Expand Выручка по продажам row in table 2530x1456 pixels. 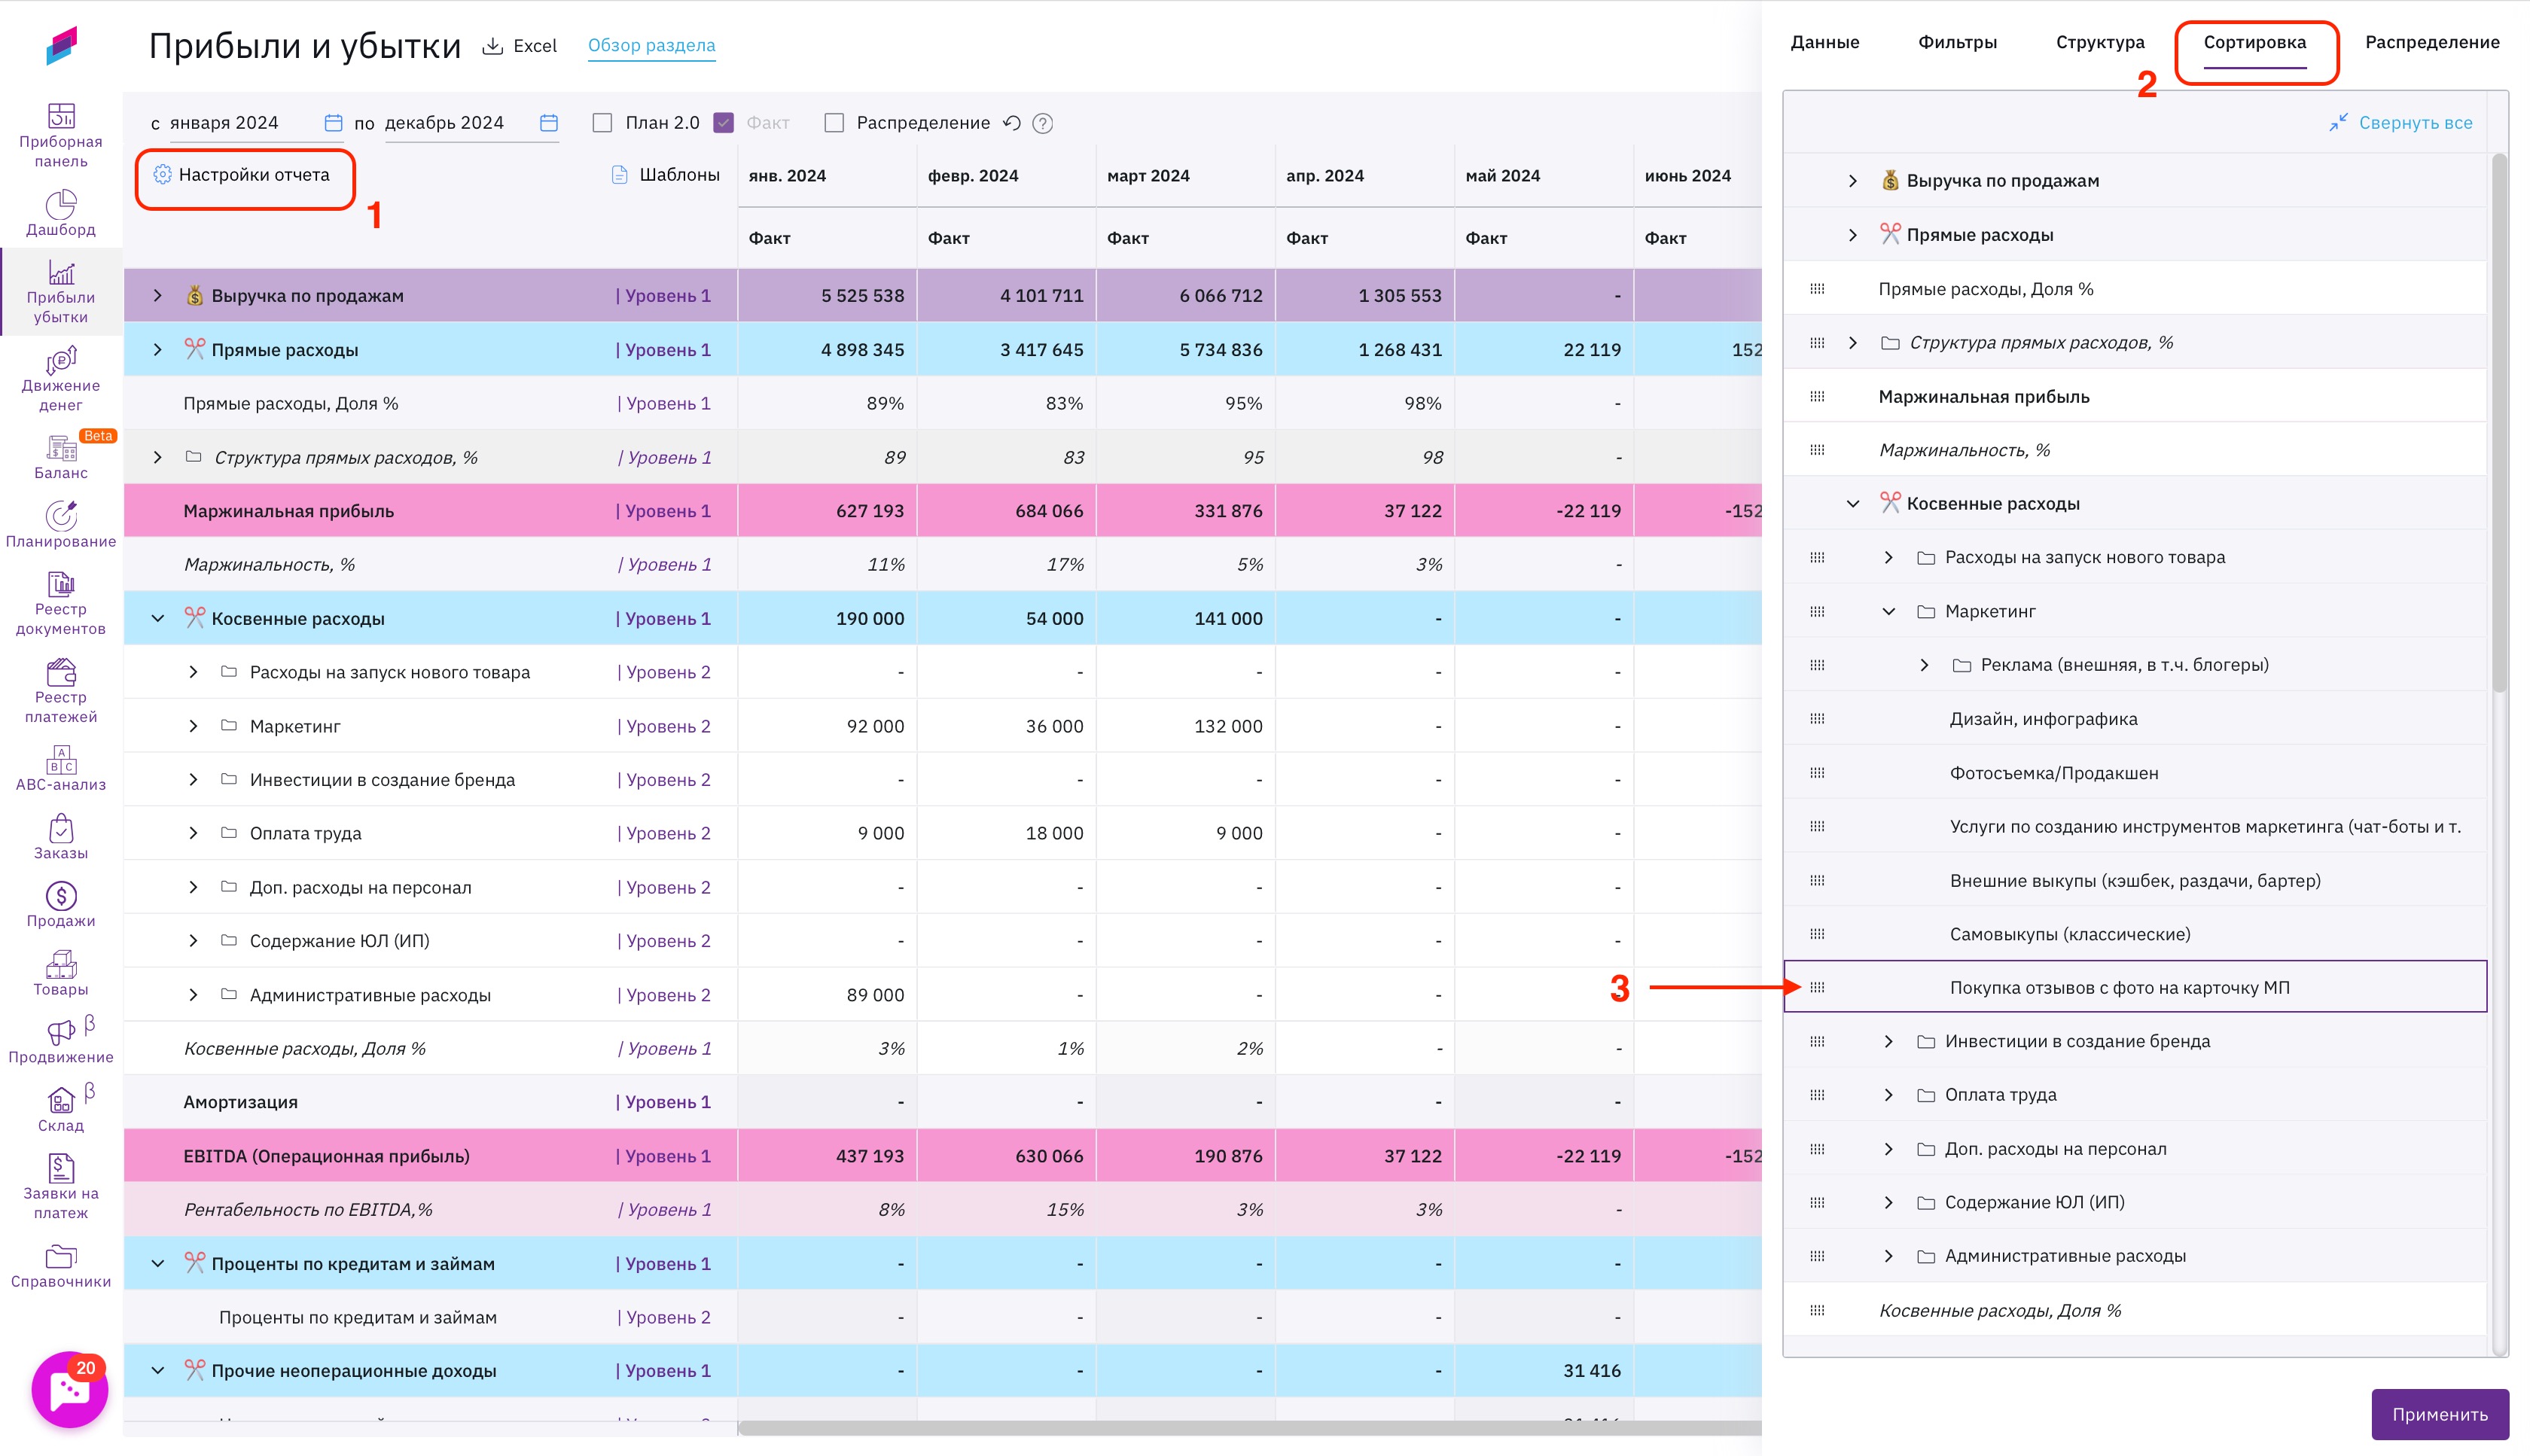(x=157, y=296)
